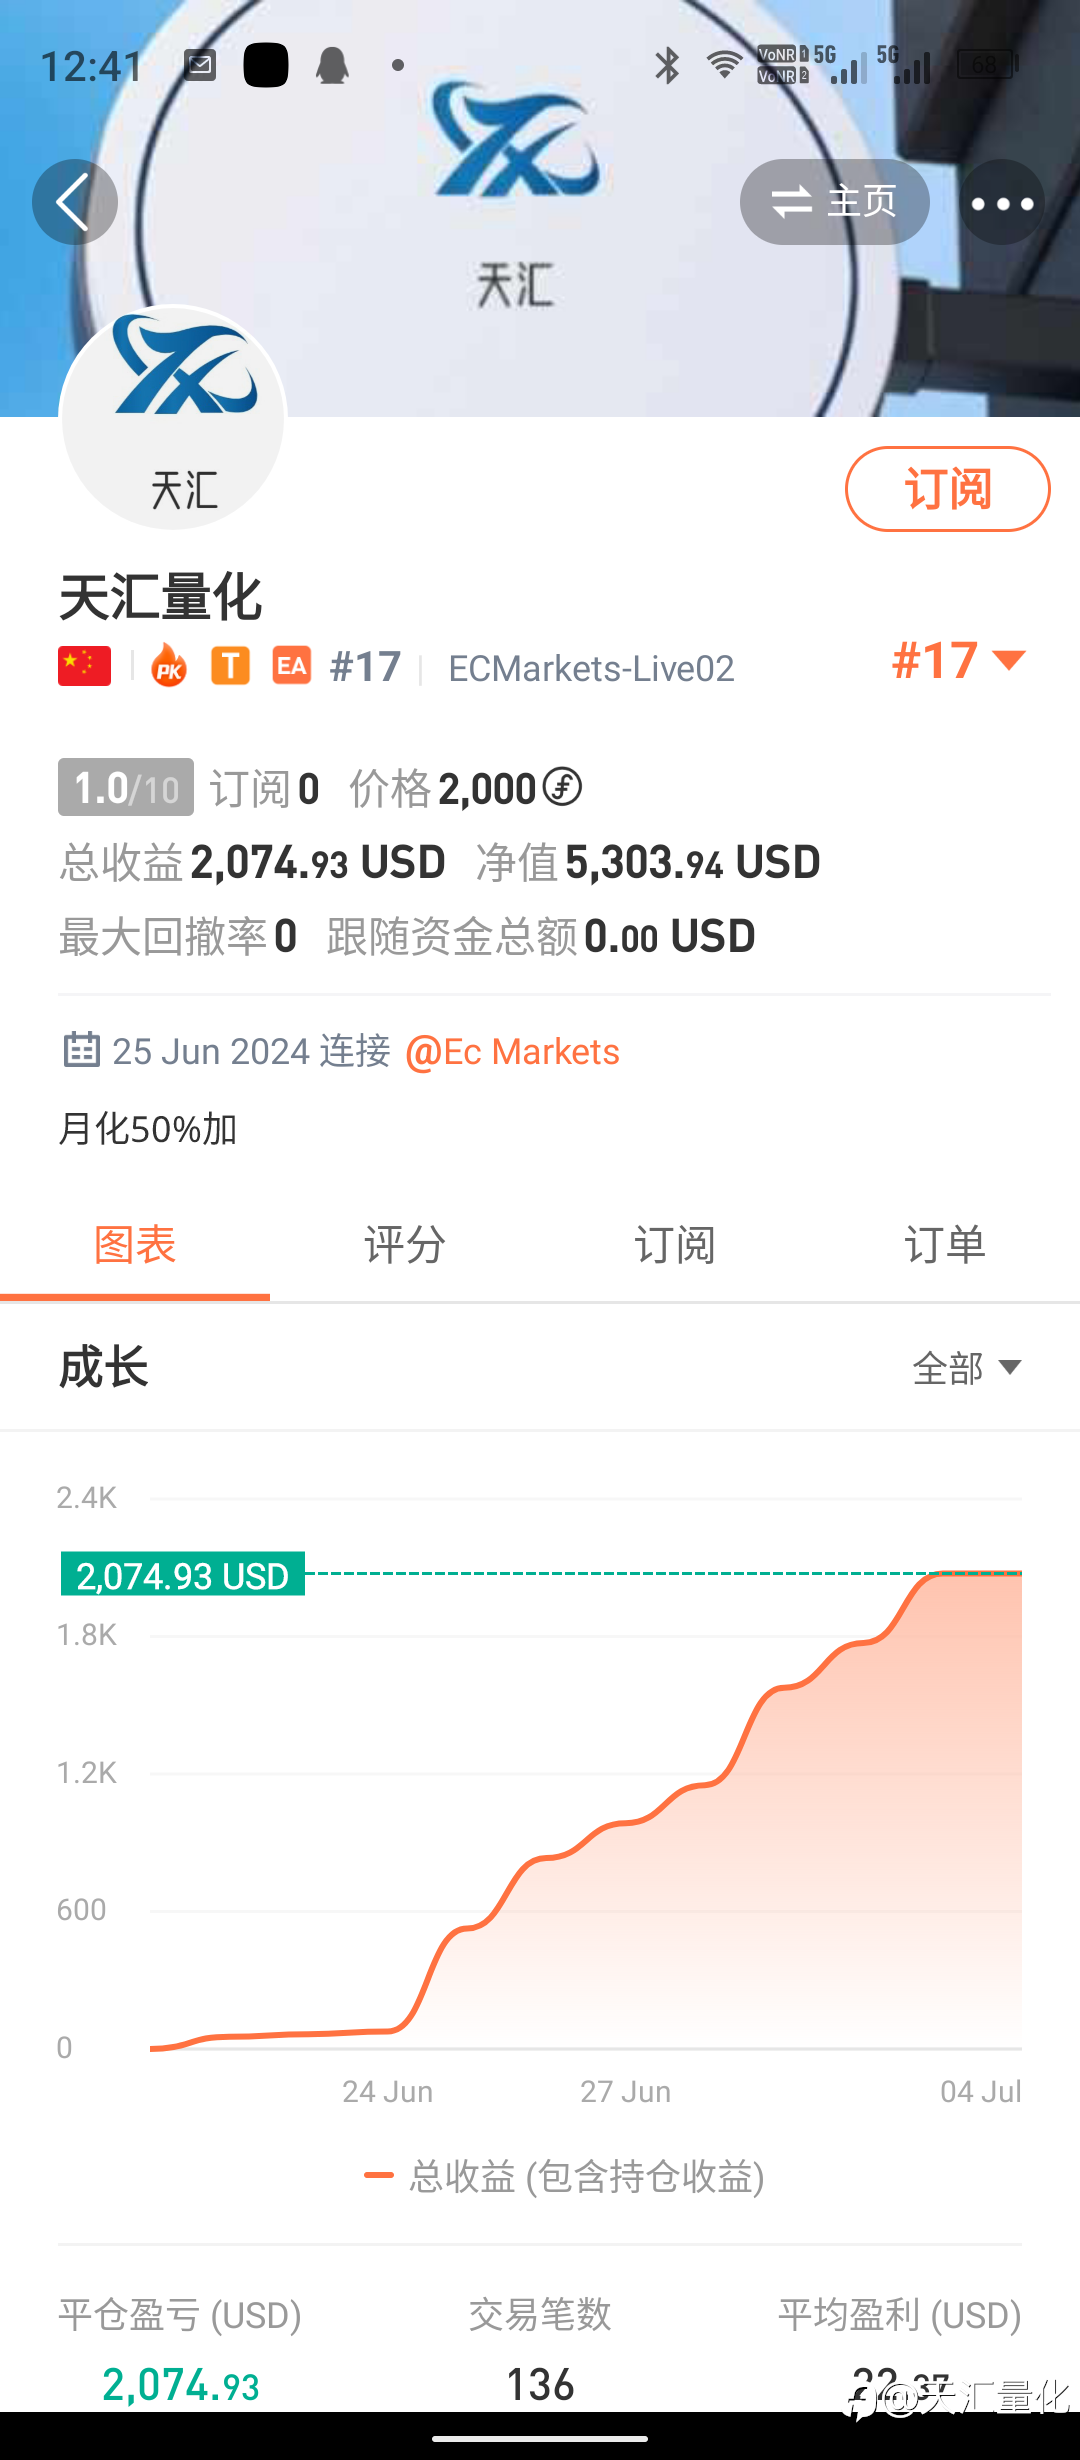1080x2460 pixels.
Task: Select the 图表 tab
Action: point(135,1246)
